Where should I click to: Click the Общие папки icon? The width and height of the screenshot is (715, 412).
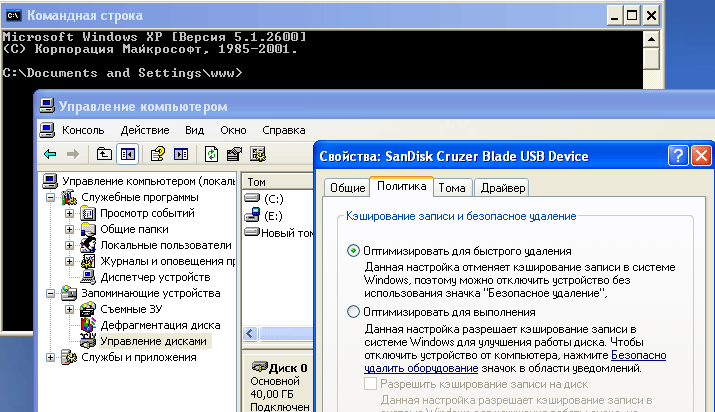pos(88,229)
